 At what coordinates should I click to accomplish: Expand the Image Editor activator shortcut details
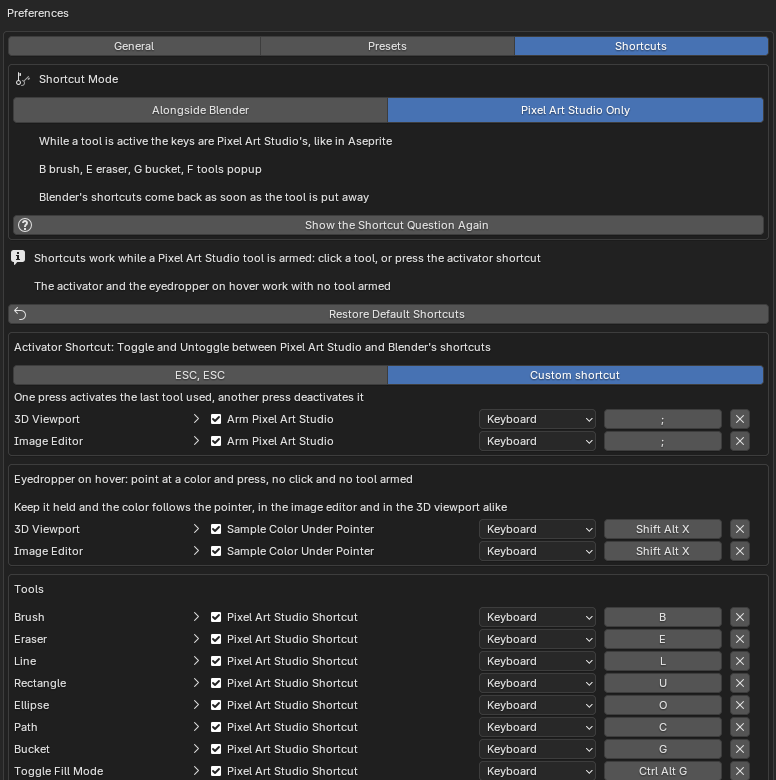coord(196,441)
